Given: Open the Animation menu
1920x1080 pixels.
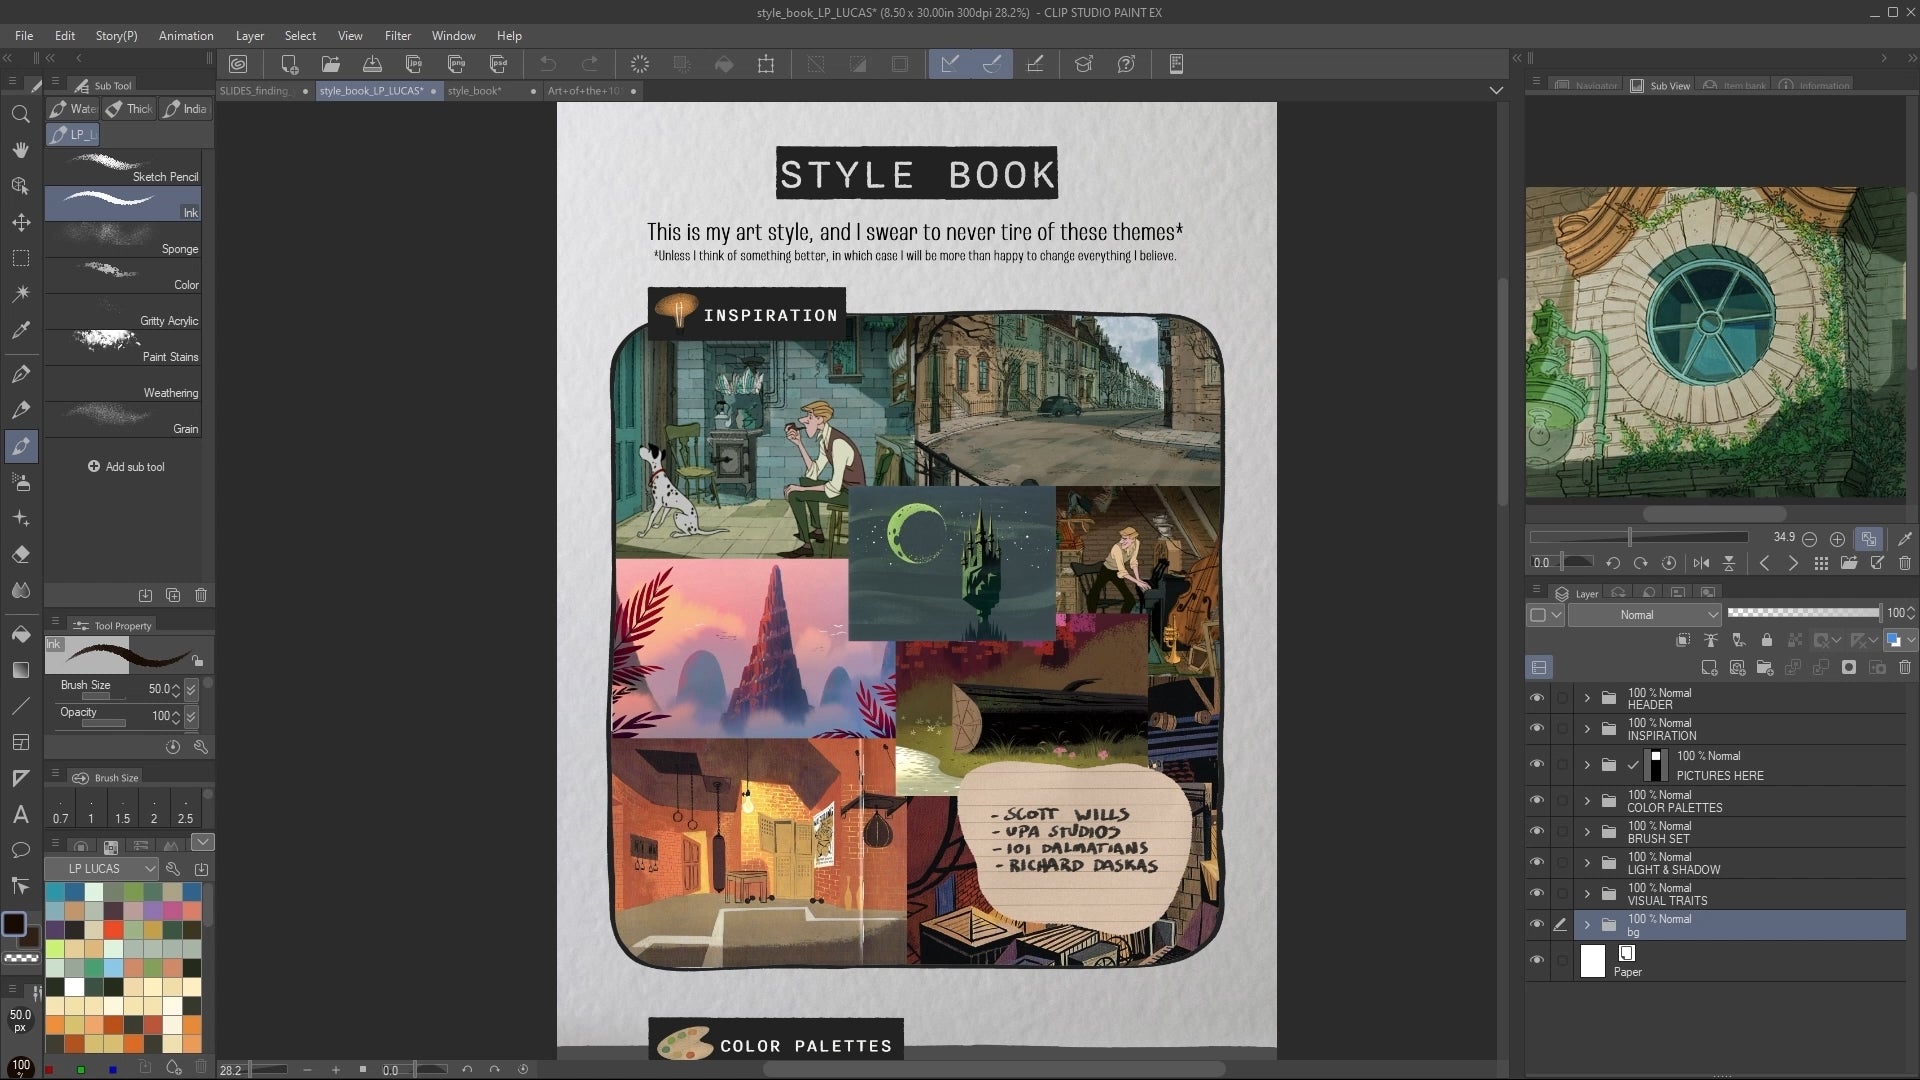Looking at the screenshot, I should point(186,35).
